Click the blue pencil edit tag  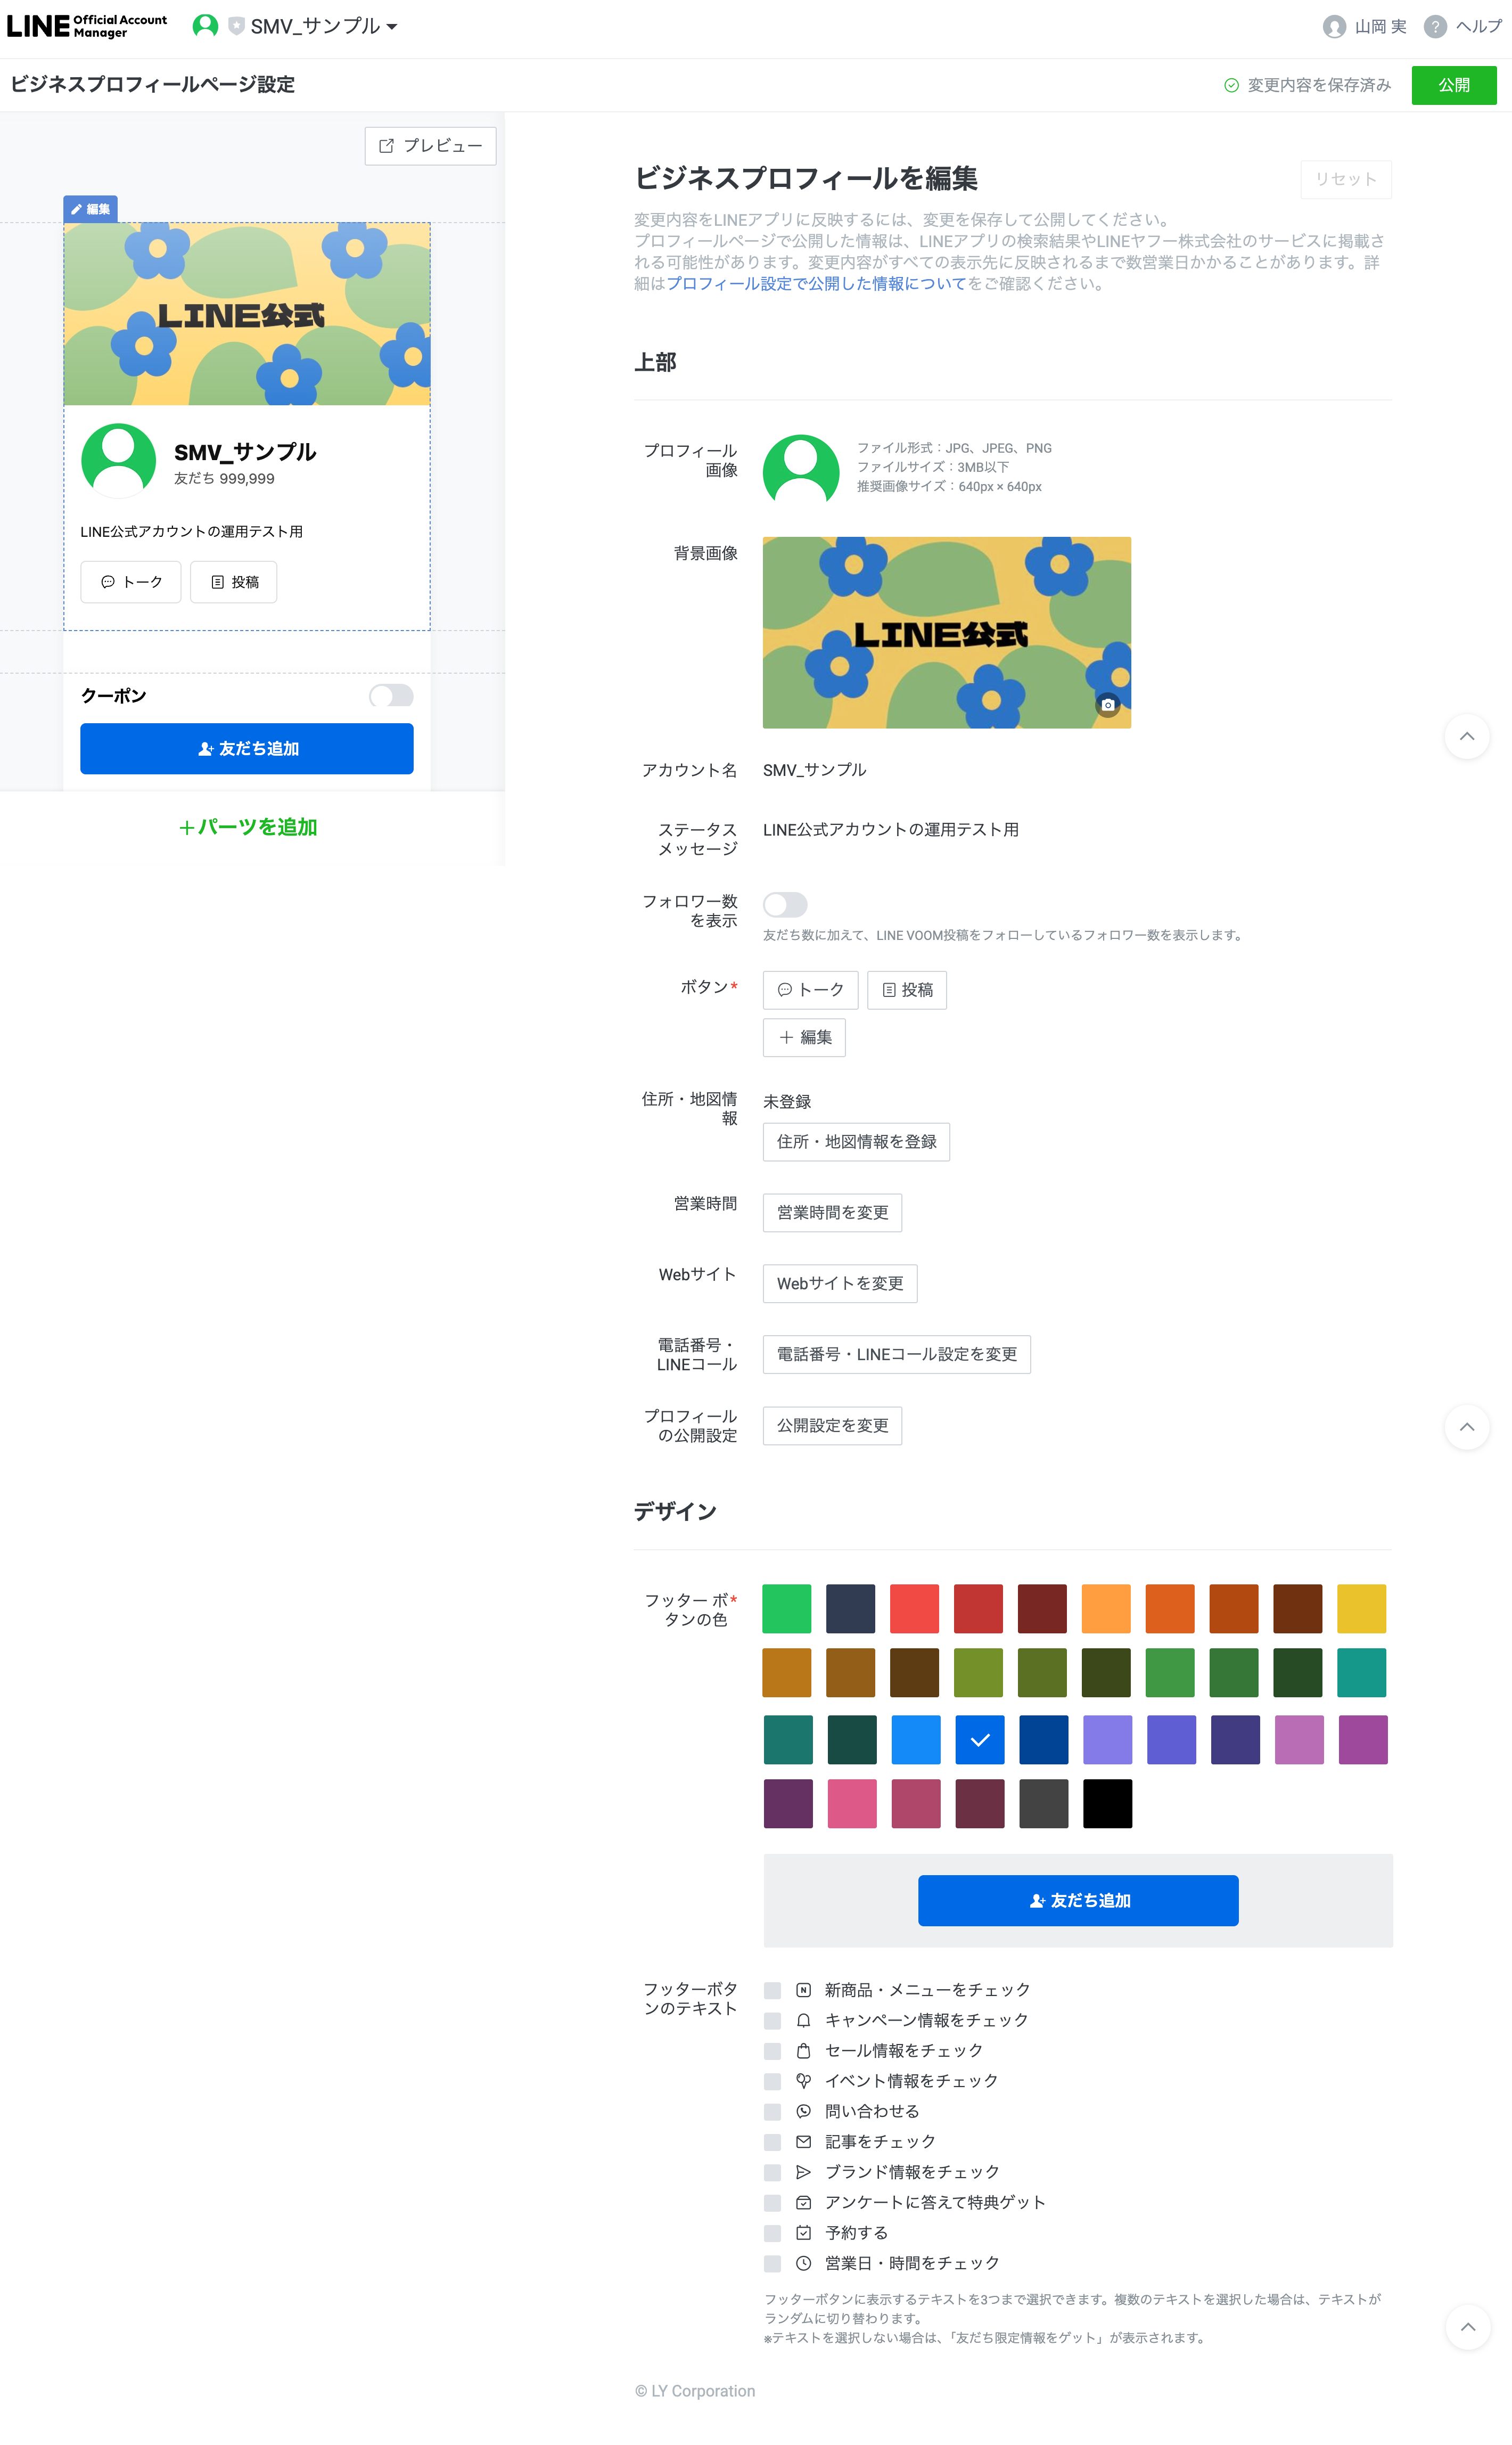pos(91,209)
